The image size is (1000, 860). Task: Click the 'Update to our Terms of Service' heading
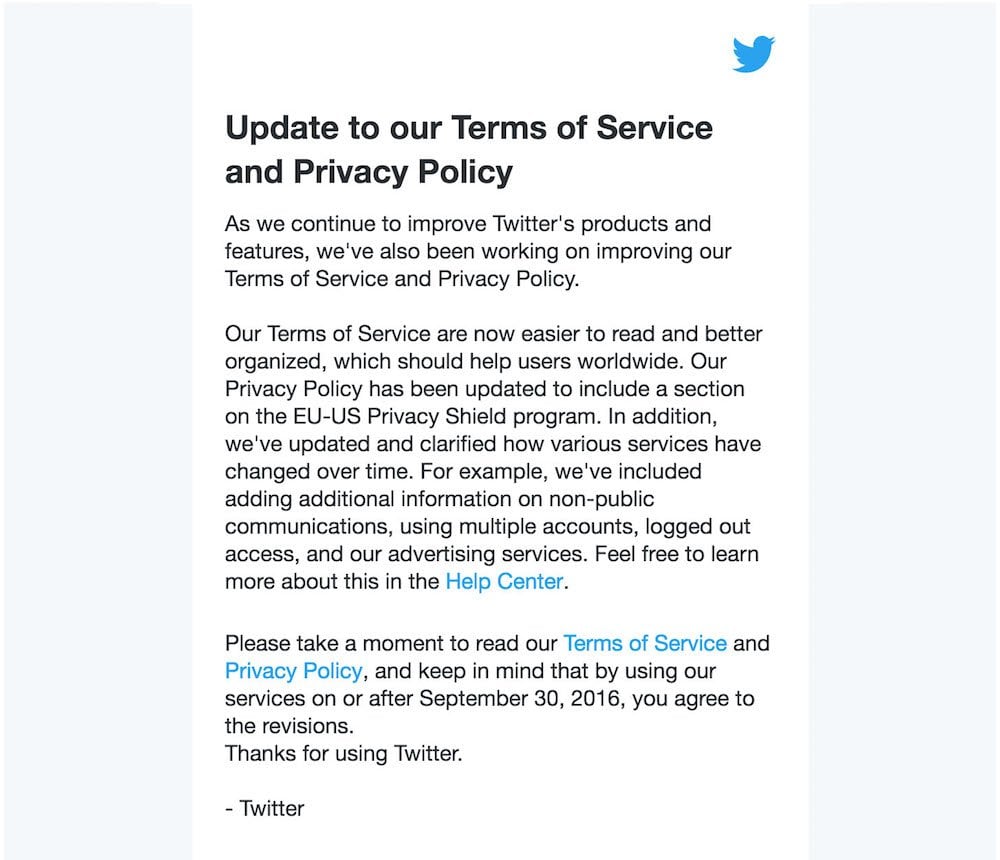[x=469, y=128]
